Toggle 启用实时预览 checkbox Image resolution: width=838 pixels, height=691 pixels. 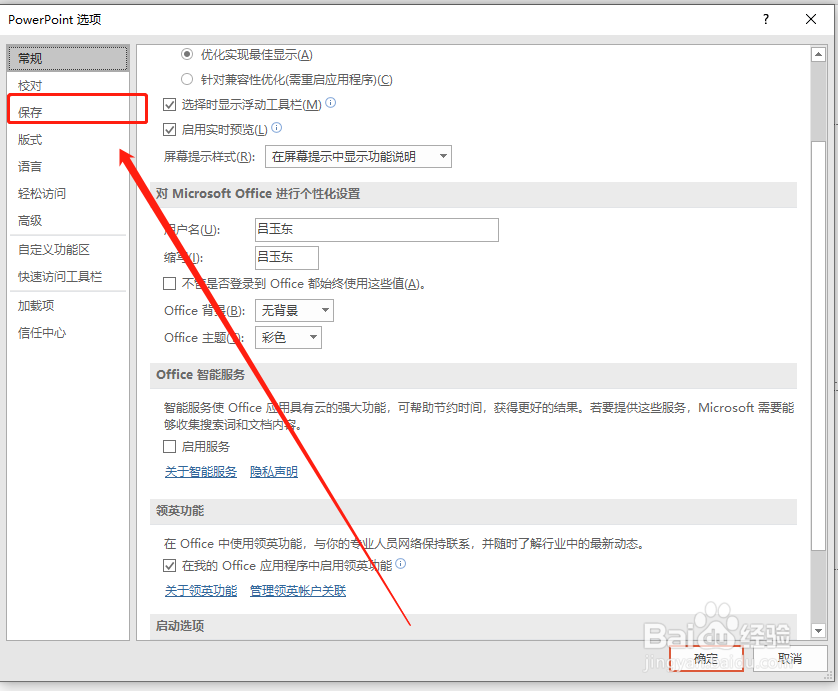[169, 129]
